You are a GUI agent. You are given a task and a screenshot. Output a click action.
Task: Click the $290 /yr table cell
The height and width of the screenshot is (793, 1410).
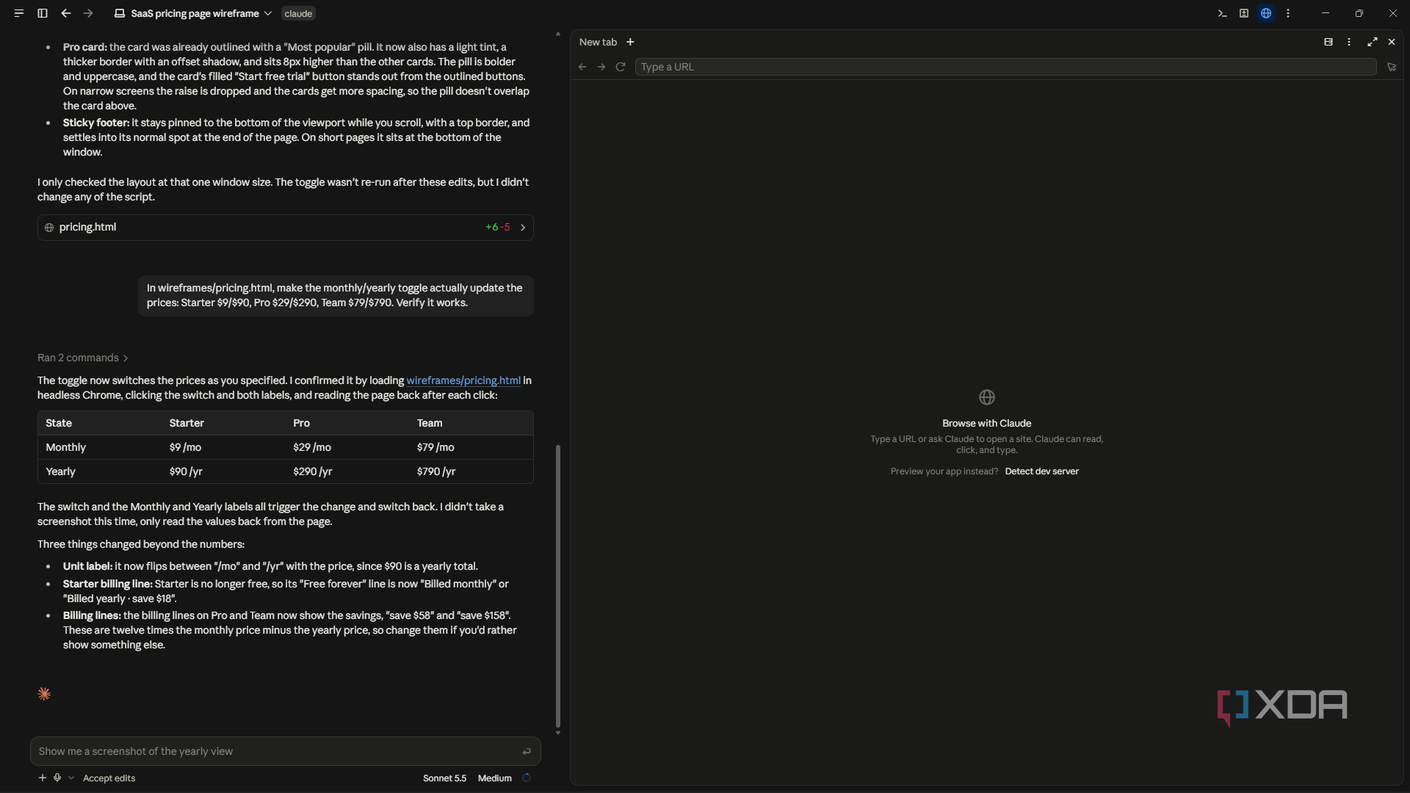[312, 471]
